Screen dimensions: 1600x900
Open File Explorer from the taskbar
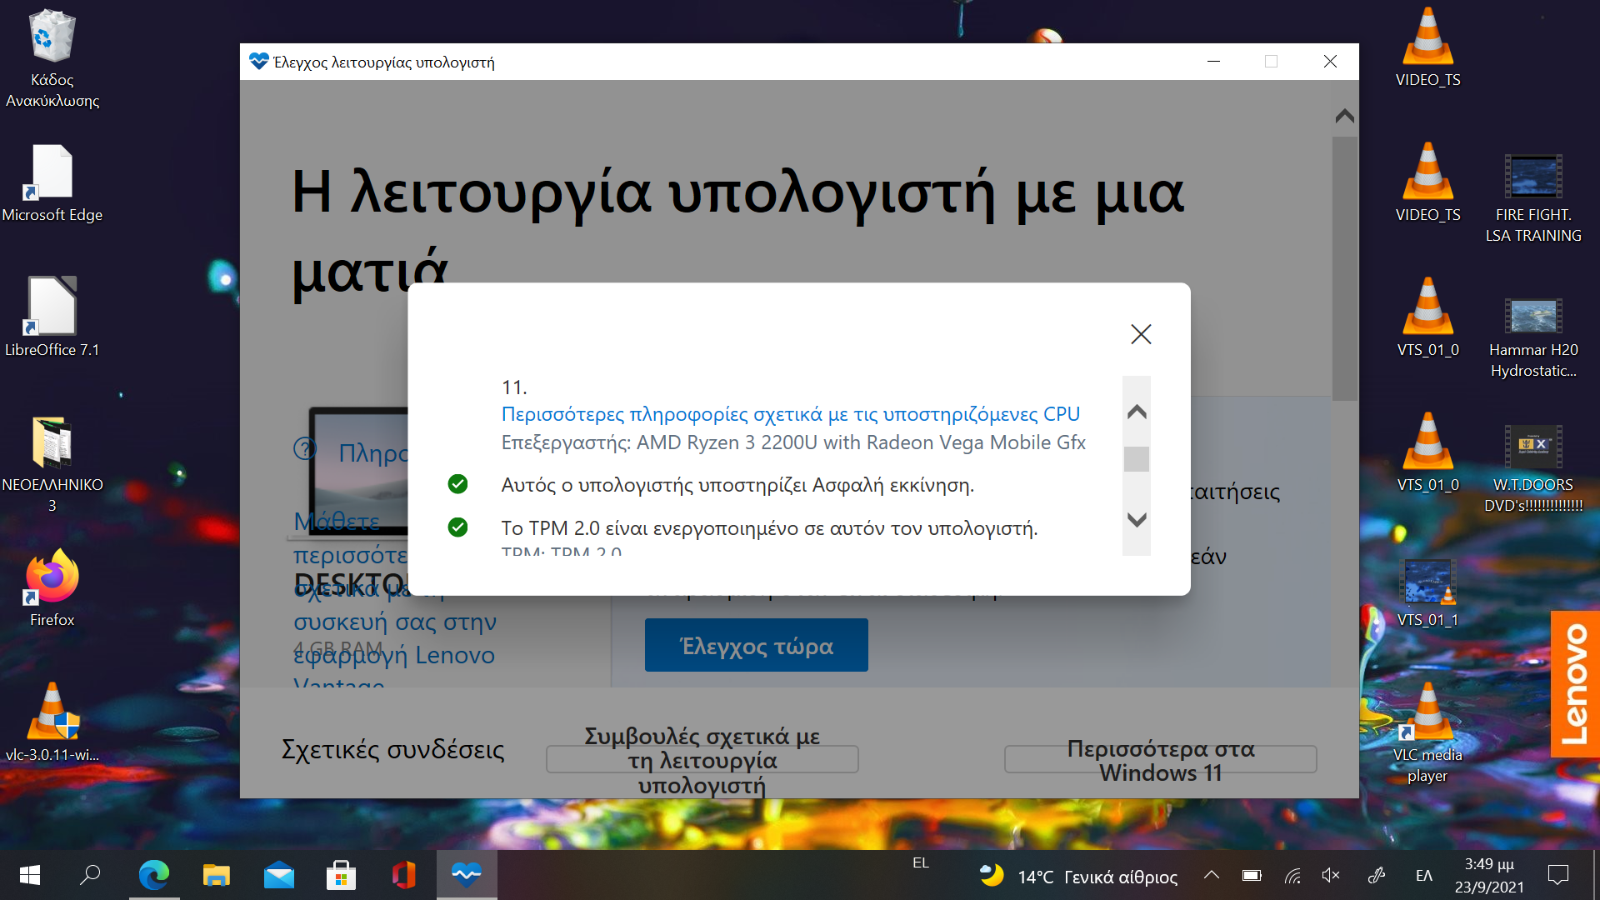pyautogui.click(x=216, y=875)
